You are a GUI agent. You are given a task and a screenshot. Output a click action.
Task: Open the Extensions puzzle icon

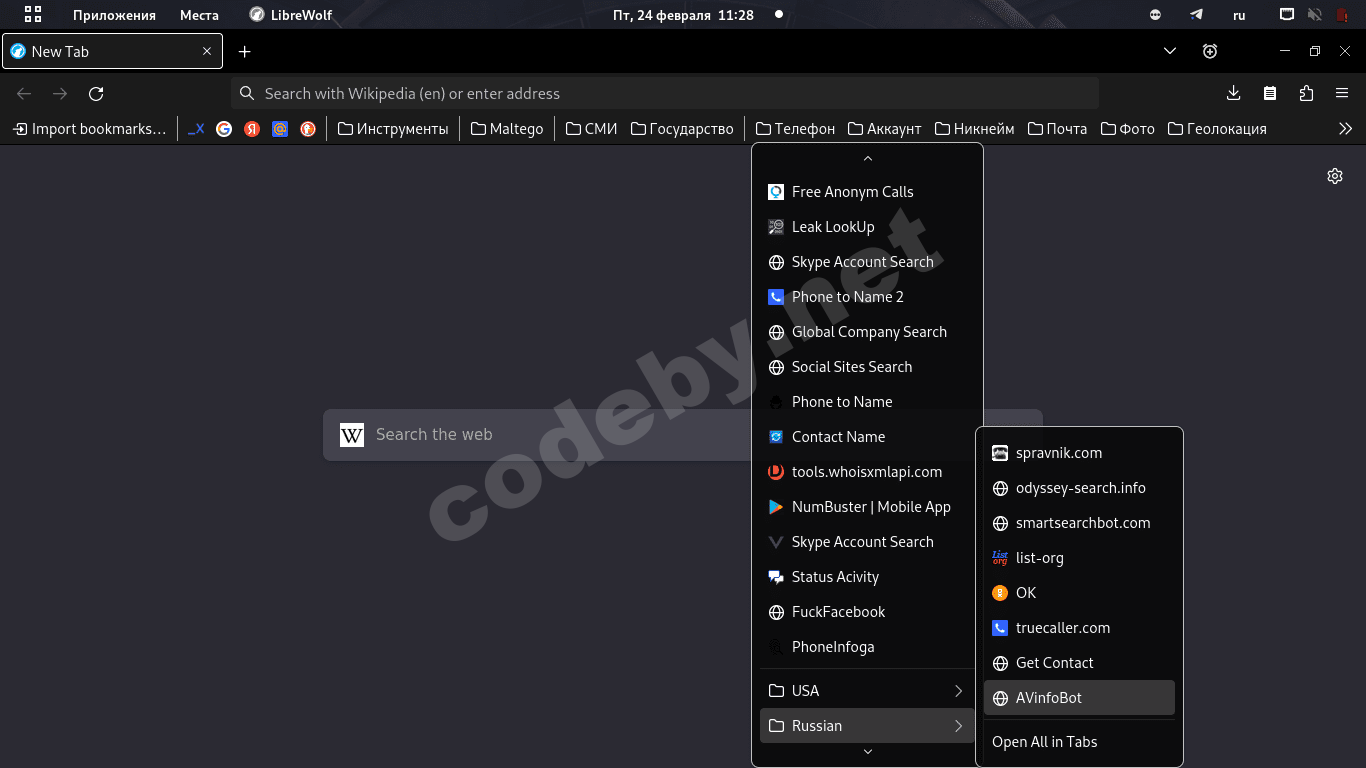coord(1306,94)
